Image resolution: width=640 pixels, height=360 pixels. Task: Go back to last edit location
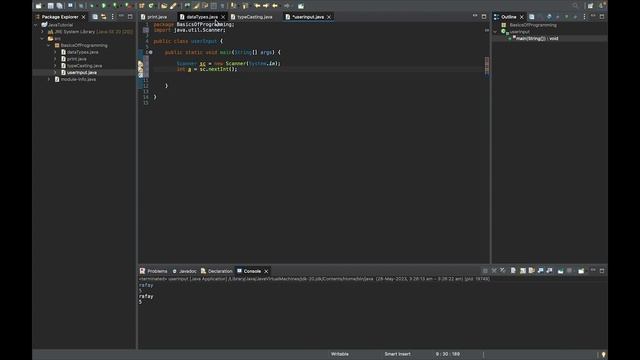pyautogui.click(x=257, y=6)
